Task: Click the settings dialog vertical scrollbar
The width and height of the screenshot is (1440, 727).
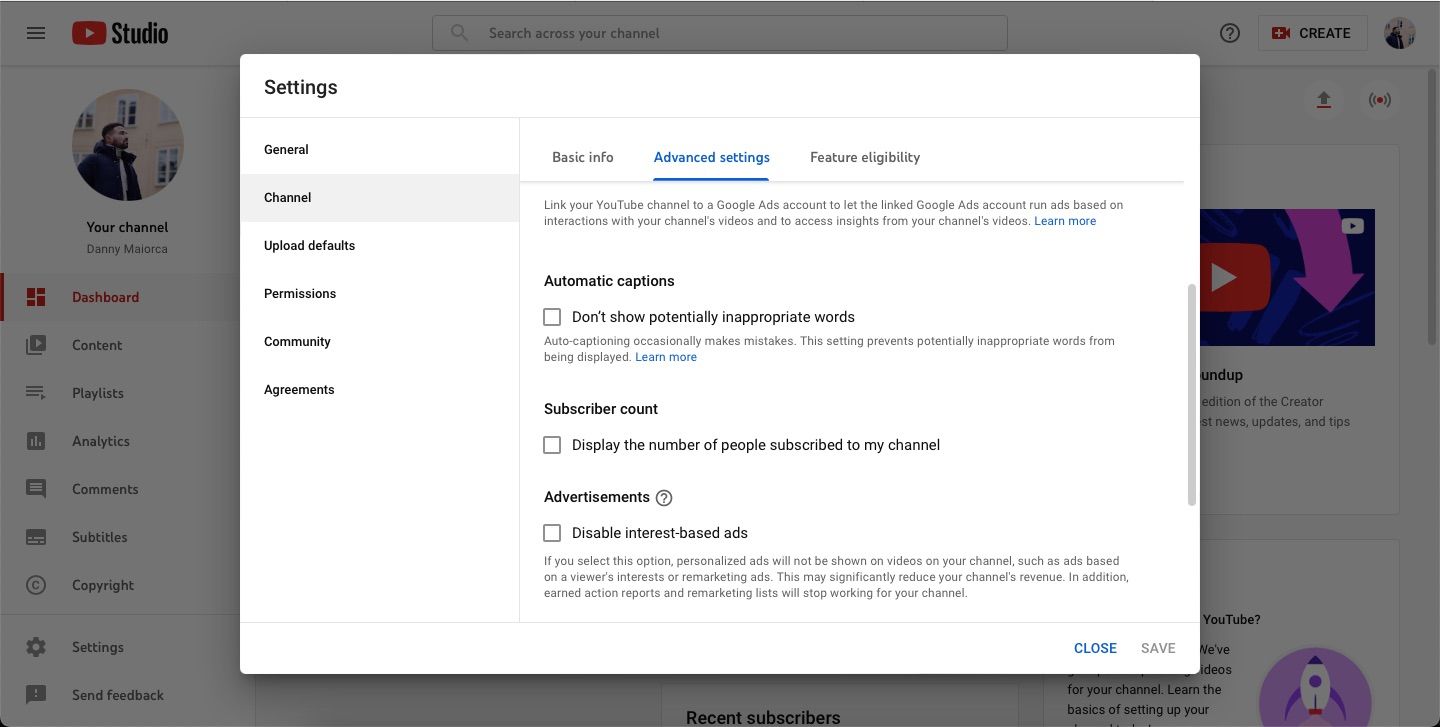Action: (x=1191, y=395)
